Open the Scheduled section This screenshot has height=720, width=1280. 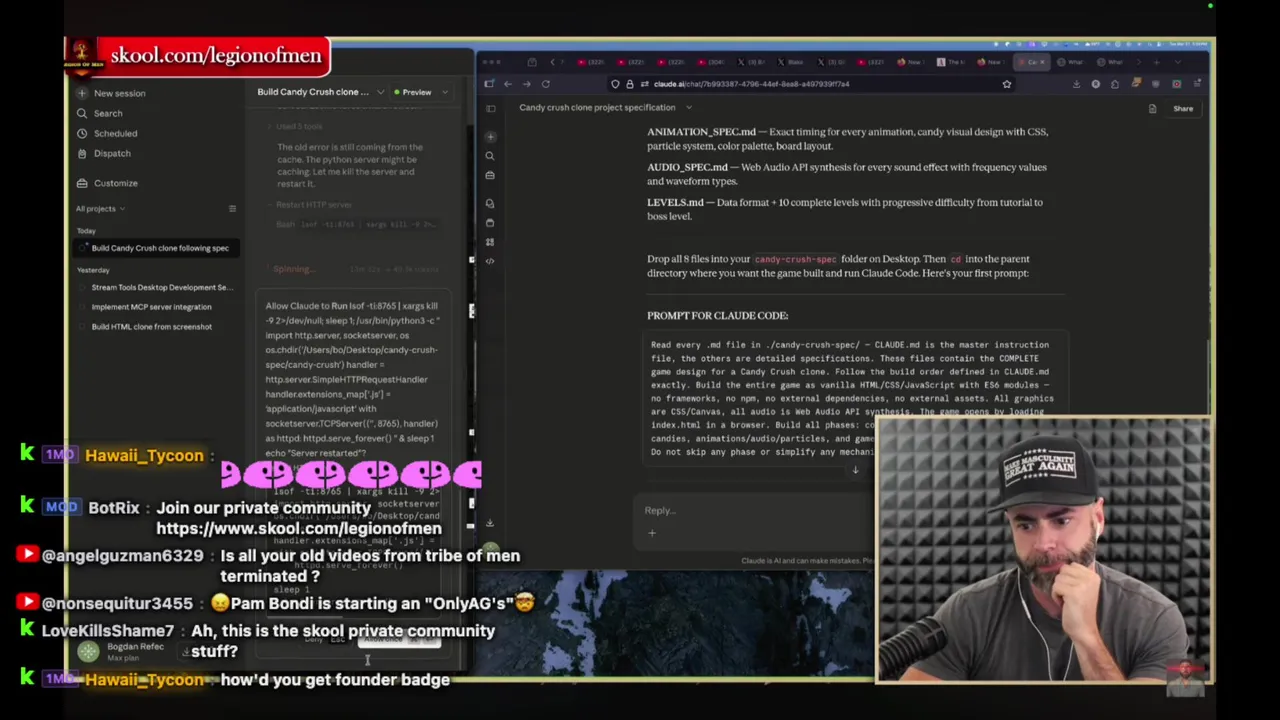[107, 133]
